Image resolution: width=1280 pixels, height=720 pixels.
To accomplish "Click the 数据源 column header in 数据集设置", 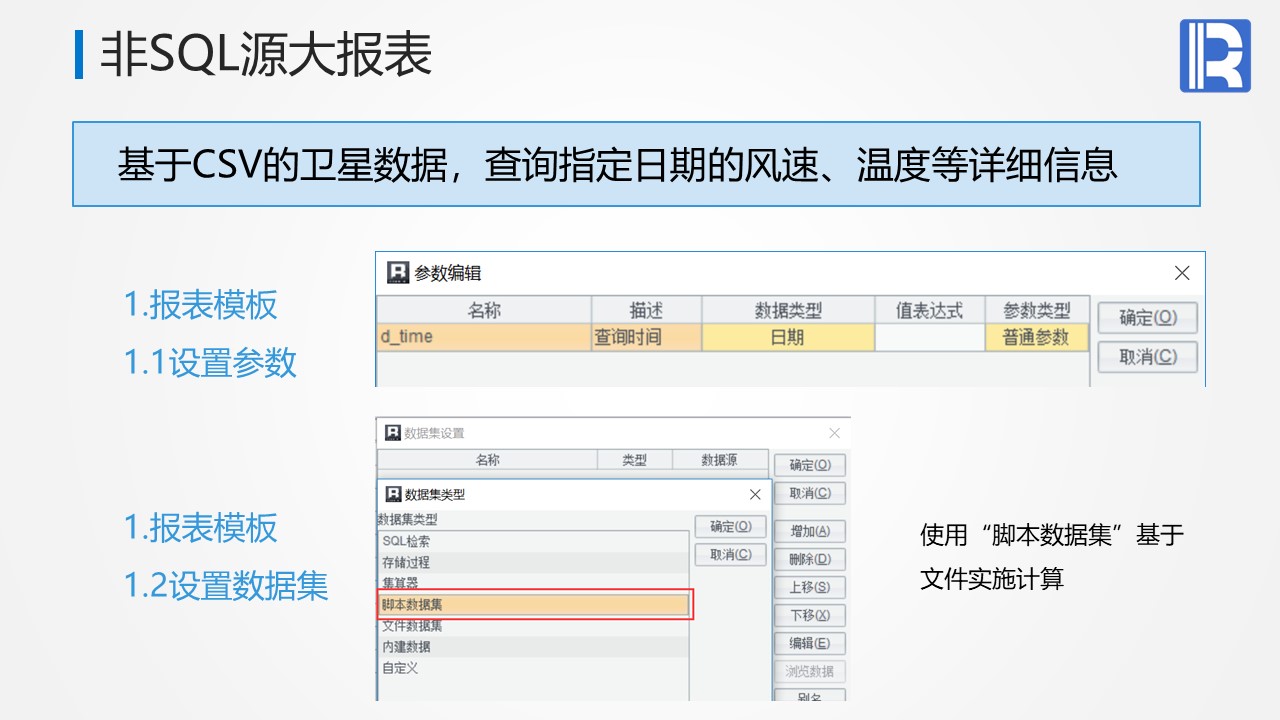I will (x=720, y=460).
